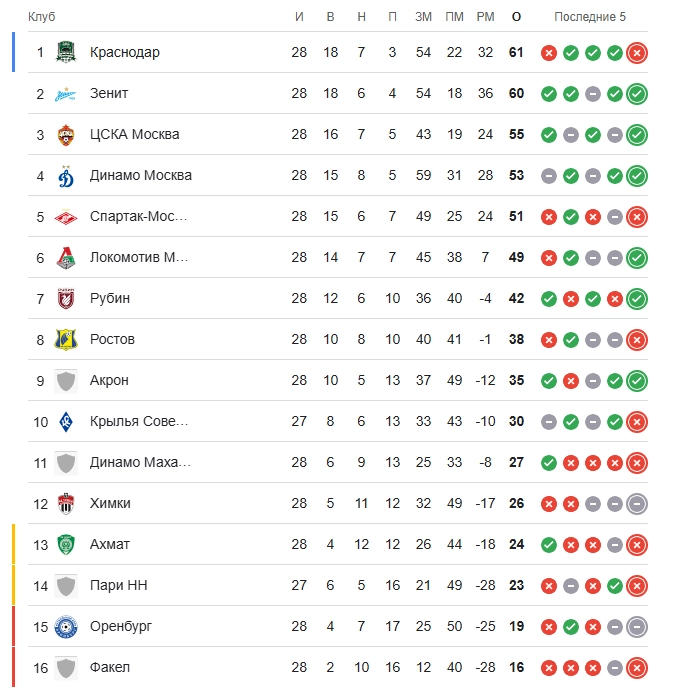This screenshot has height=696, width=674.
Task: Click the Ростов yellow-blue crest
Action: 66,340
